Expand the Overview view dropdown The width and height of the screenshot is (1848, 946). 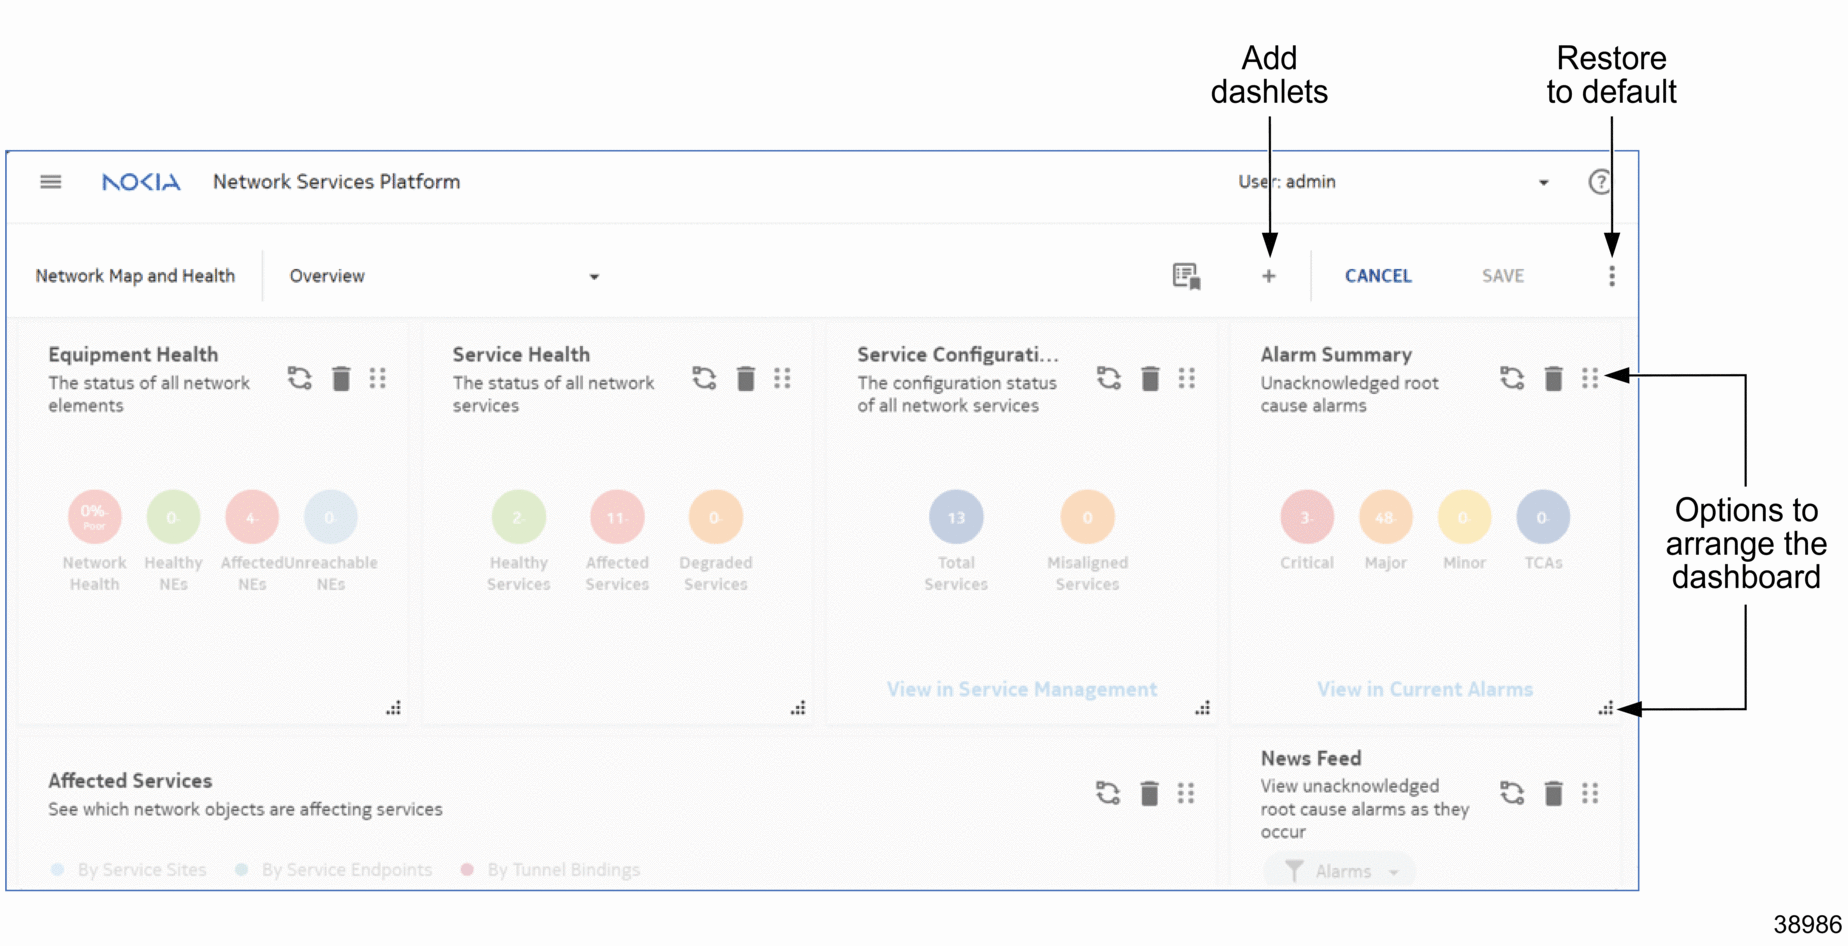tap(593, 277)
